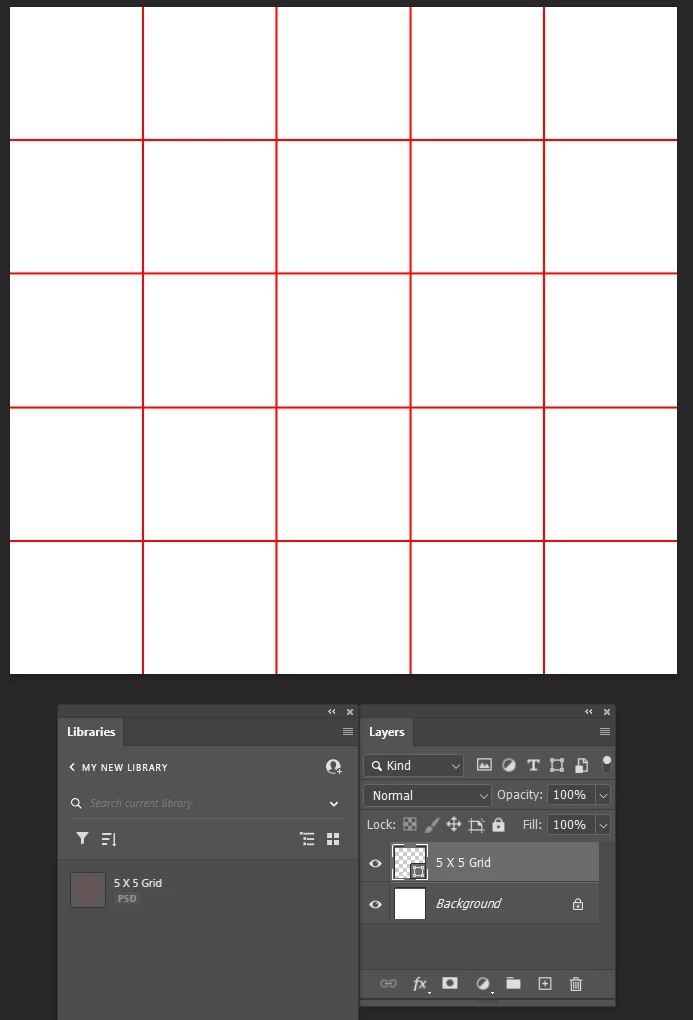Filter layers by type layers

coord(533,765)
